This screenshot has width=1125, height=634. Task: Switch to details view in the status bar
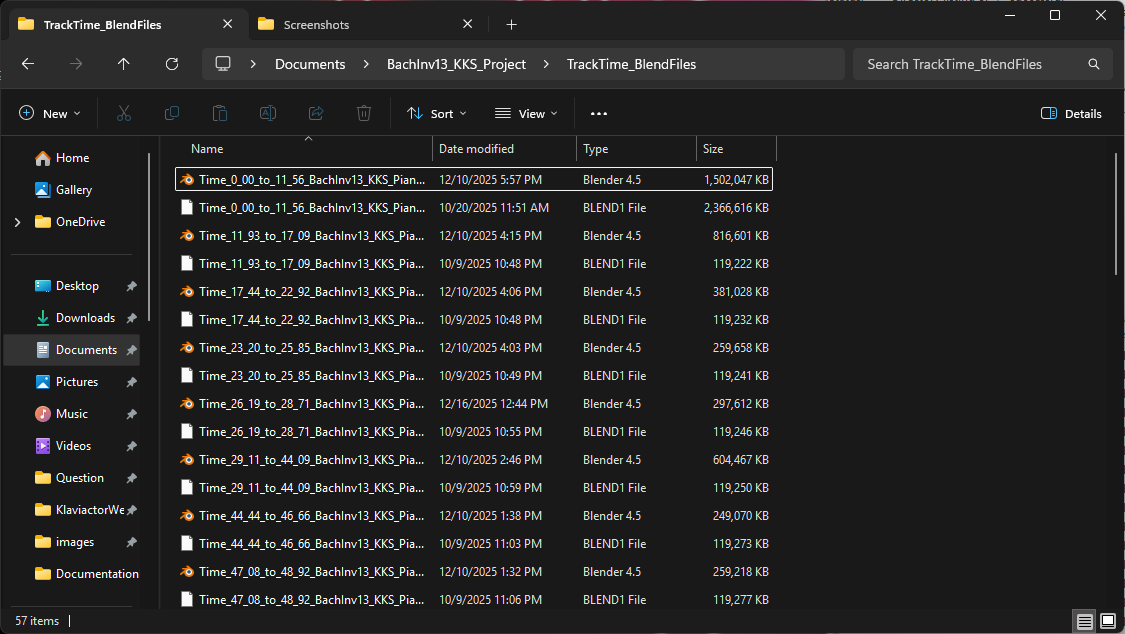point(1084,621)
